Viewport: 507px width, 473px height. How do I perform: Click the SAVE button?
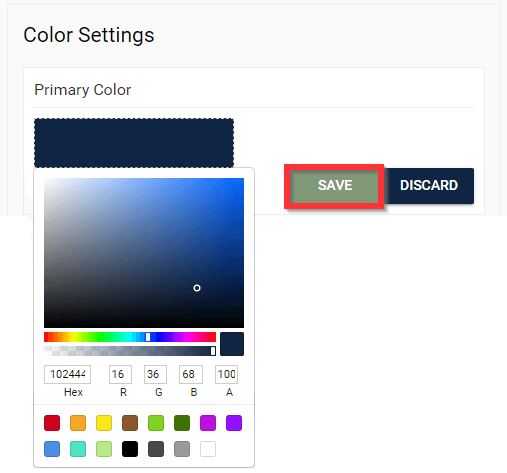tap(334, 186)
